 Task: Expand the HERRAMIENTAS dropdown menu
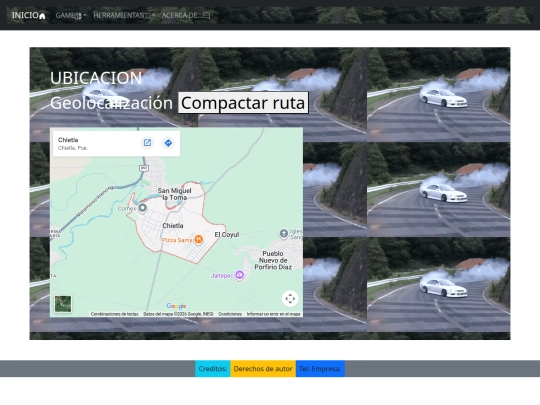124,15
